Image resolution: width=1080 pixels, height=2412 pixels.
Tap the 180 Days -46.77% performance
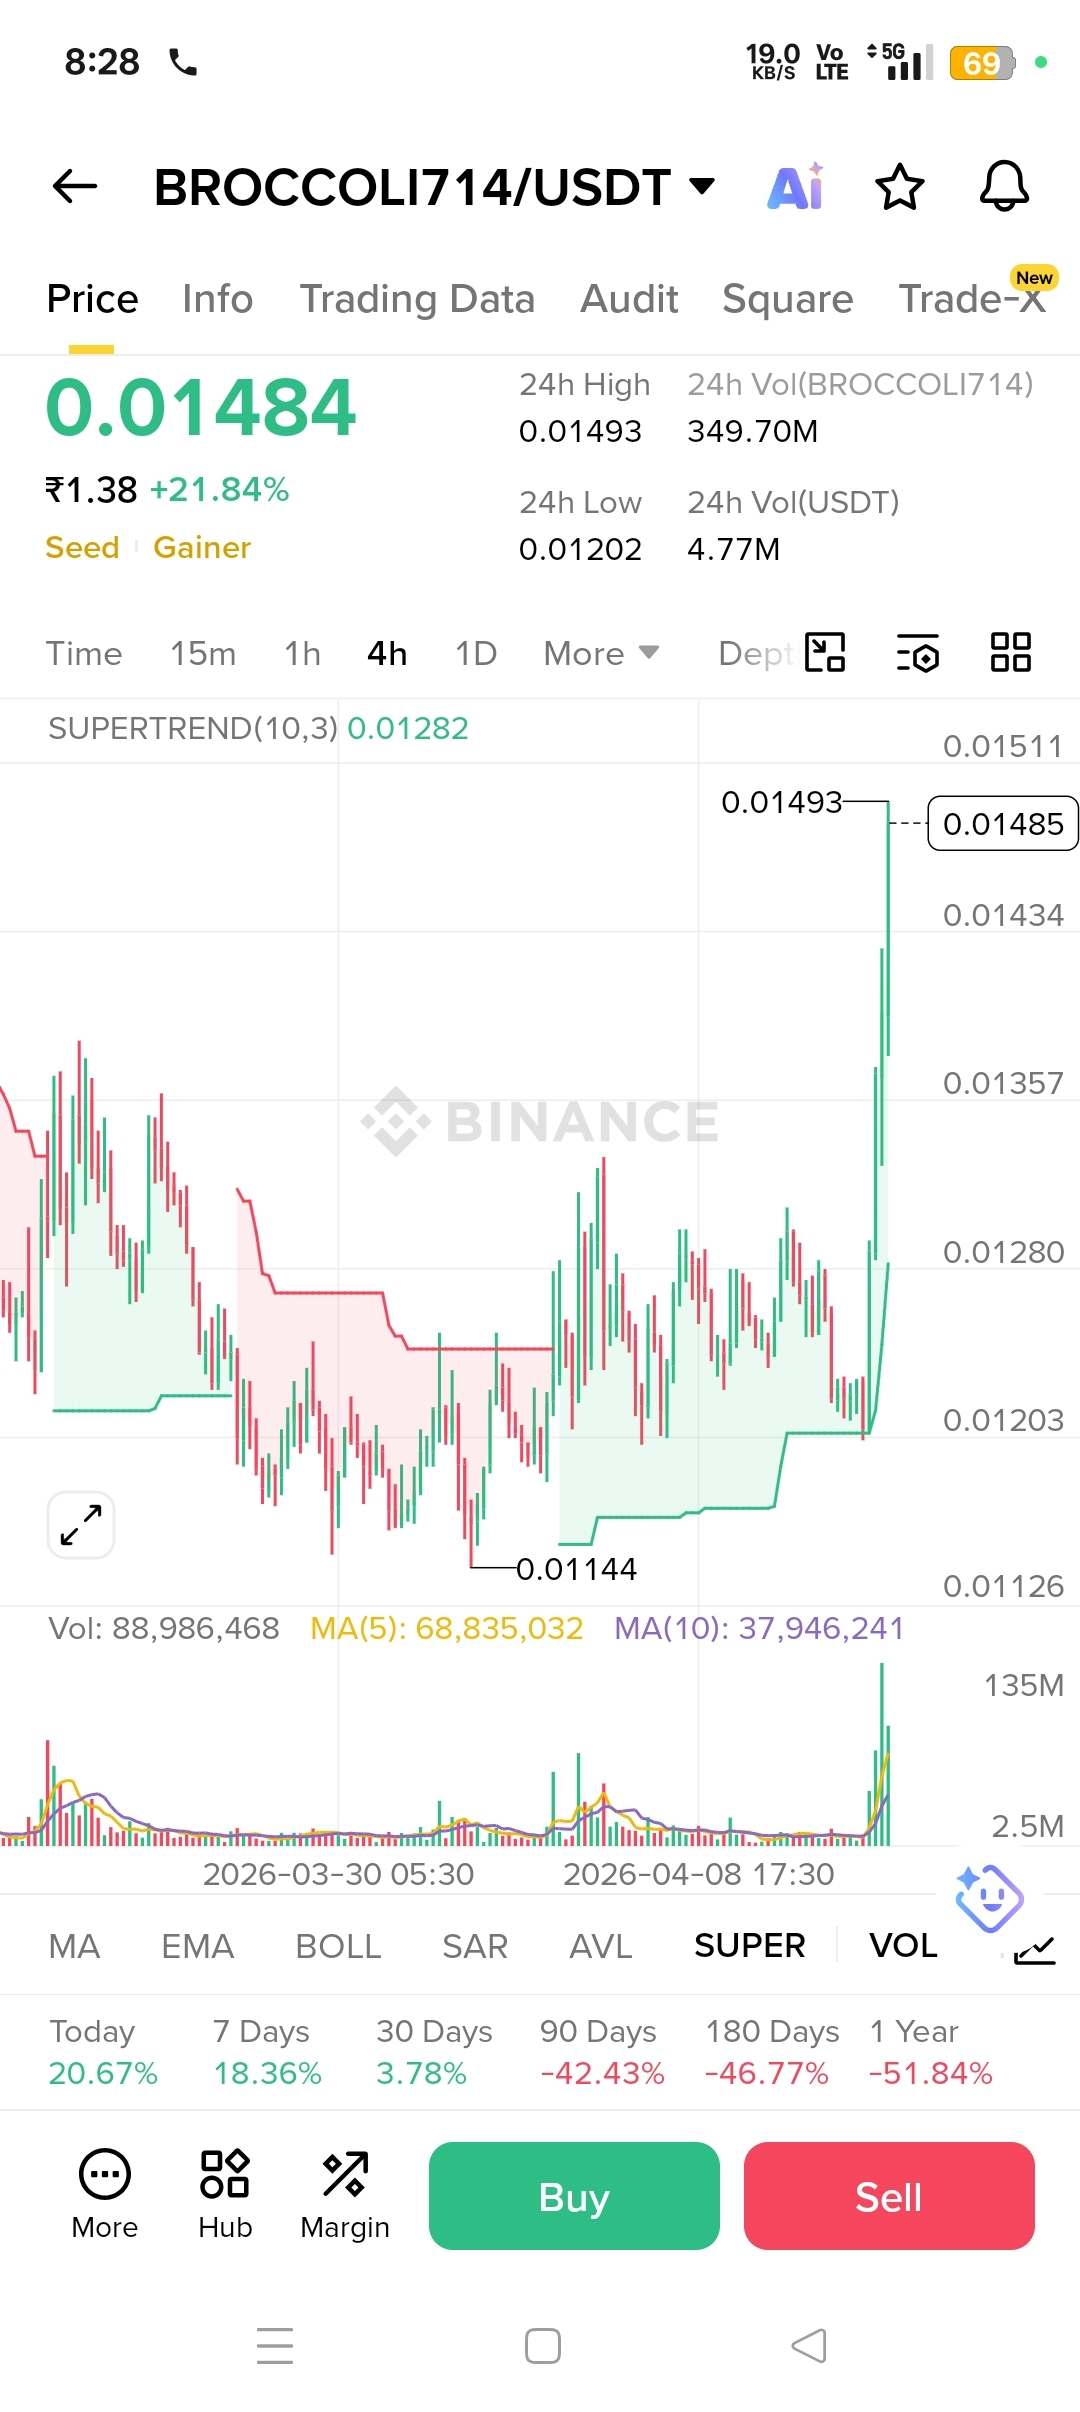click(x=772, y=2052)
